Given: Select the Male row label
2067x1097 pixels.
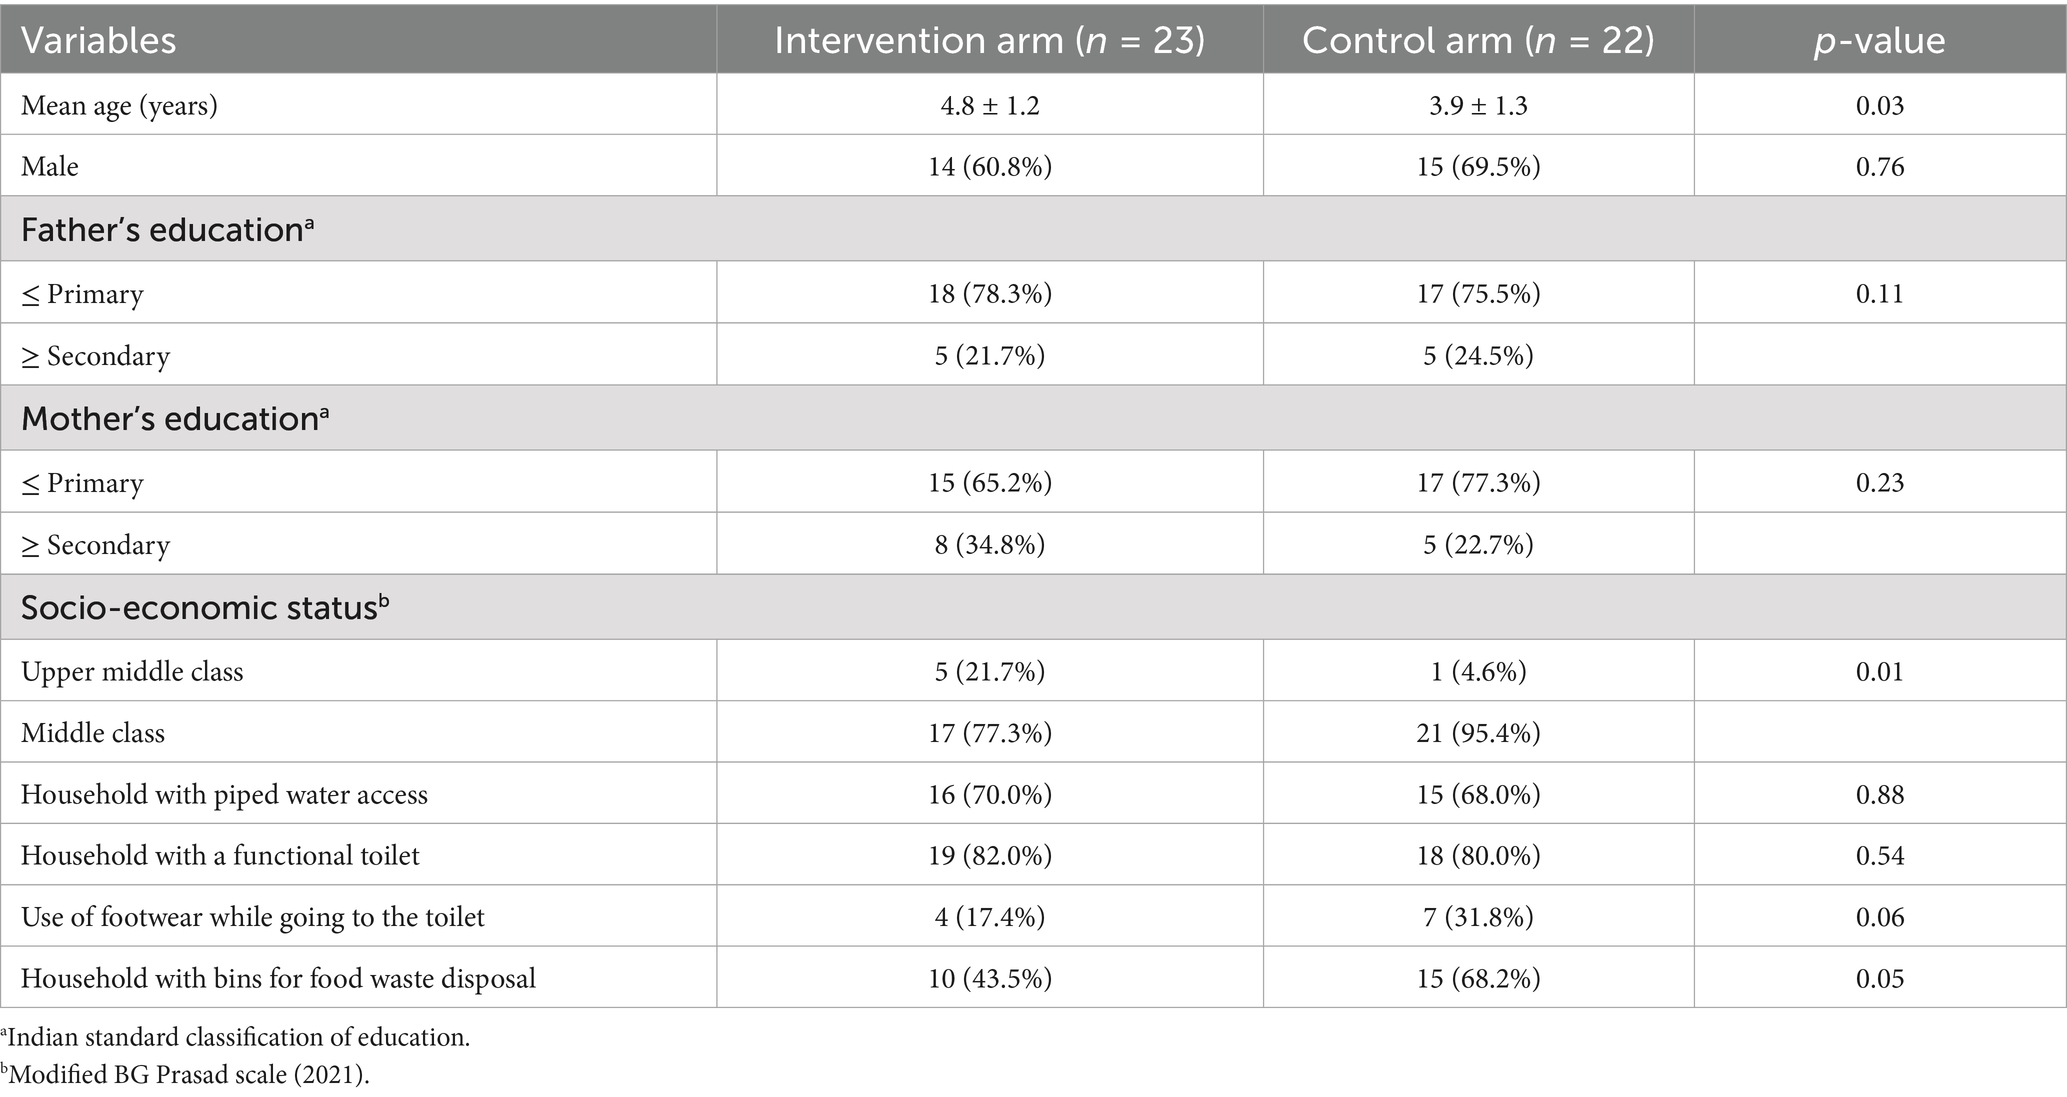Looking at the screenshot, I should pos(49,166).
